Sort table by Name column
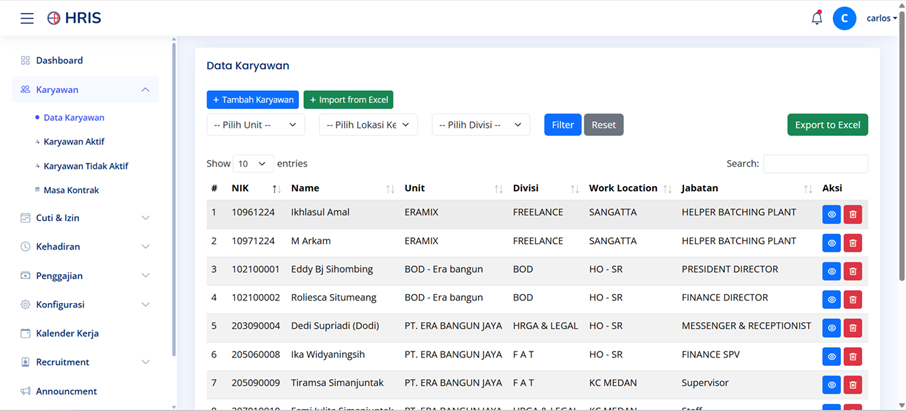 [342, 188]
